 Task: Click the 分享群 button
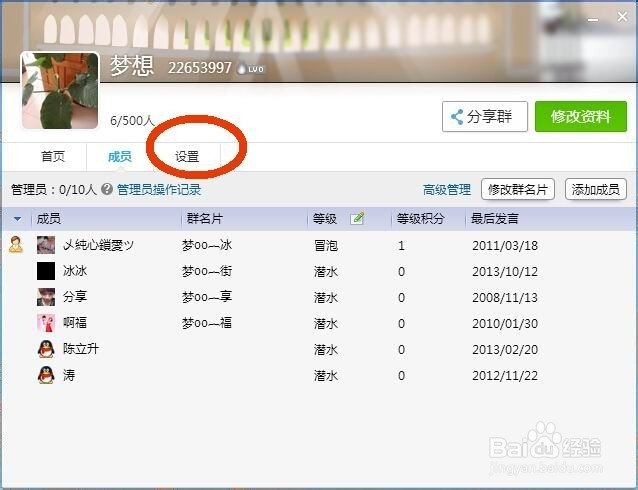485,117
